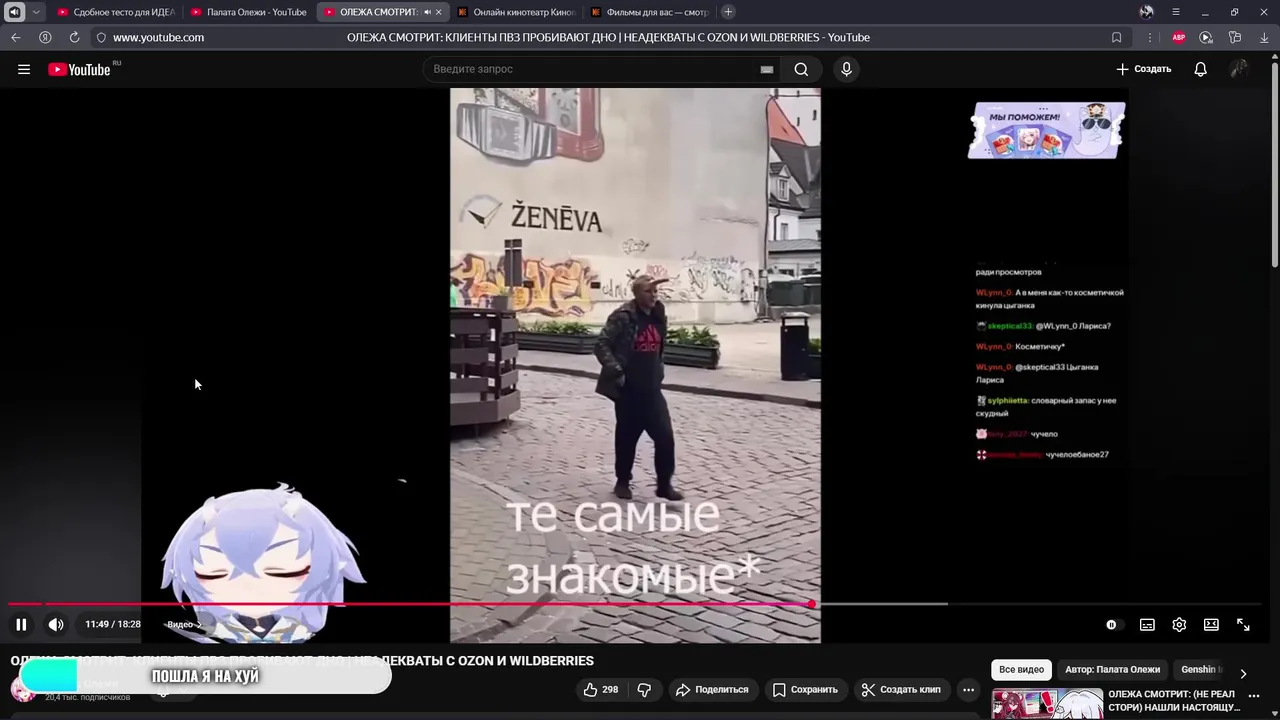
Task: Dislike the video
Action: [644, 689]
